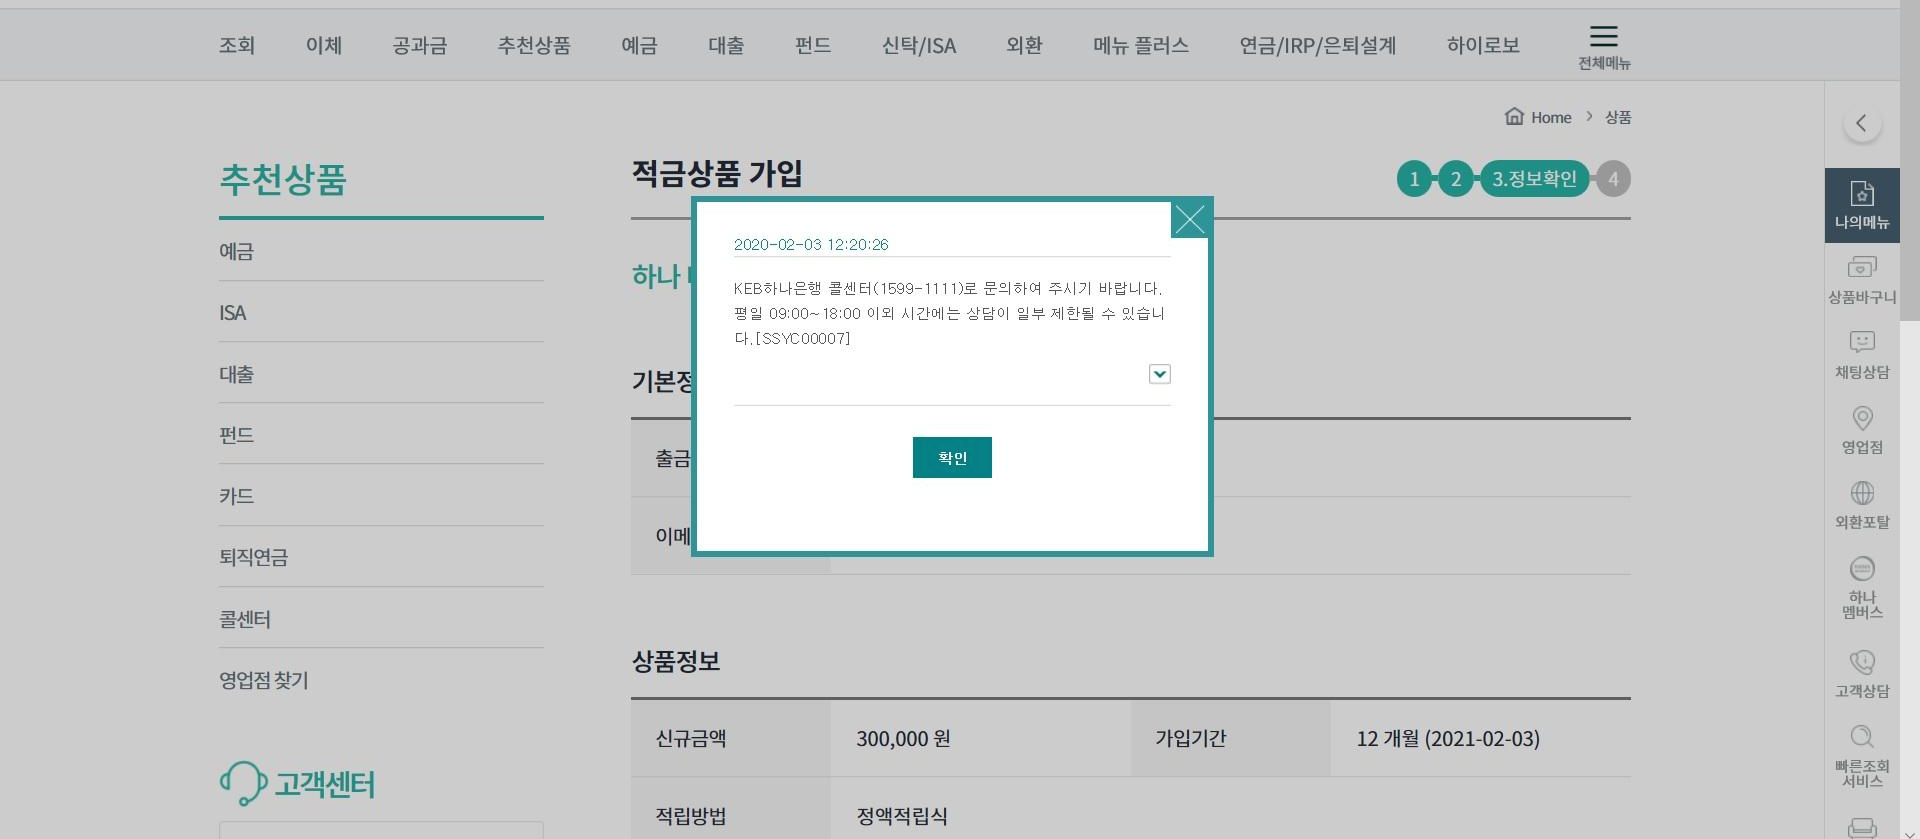Click step 1 circle indicator
Image resolution: width=1920 pixels, height=839 pixels.
(x=1414, y=179)
